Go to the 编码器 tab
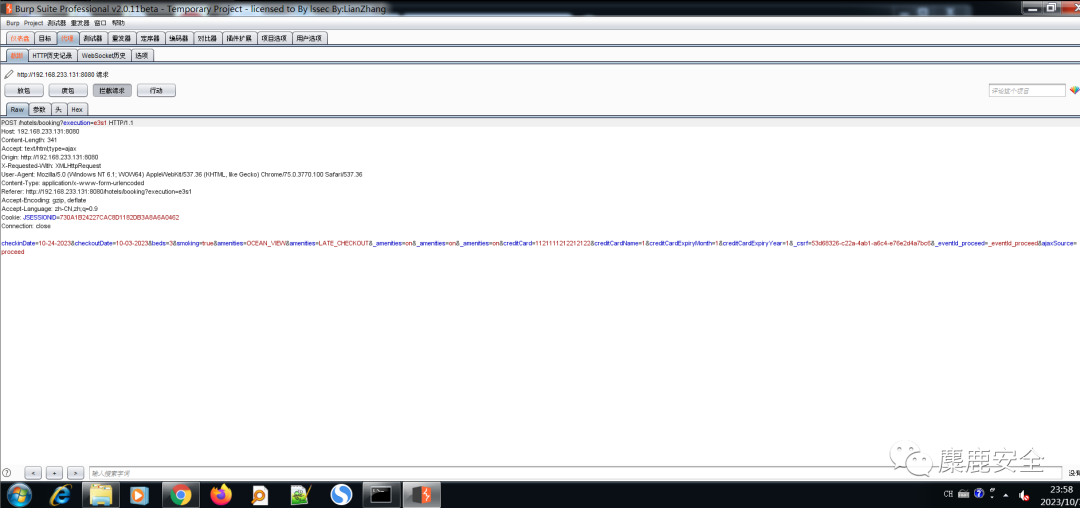The width and height of the screenshot is (1080, 508). click(178, 38)
